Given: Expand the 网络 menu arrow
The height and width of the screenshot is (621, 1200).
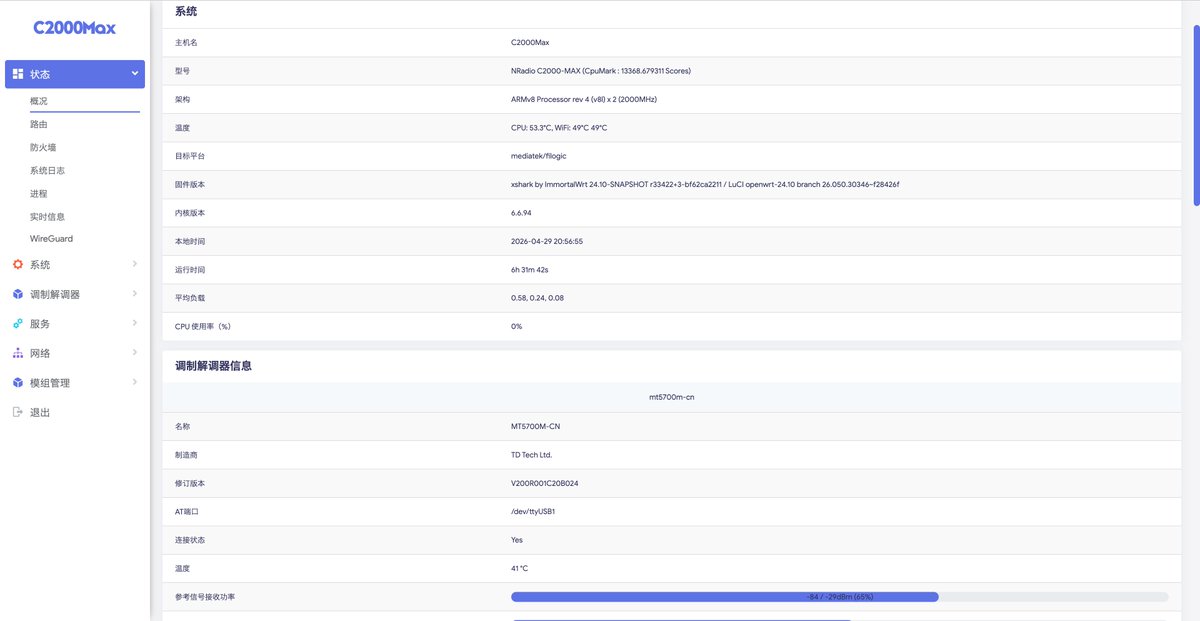Looking at the screenshot, I should coord(135,353).
